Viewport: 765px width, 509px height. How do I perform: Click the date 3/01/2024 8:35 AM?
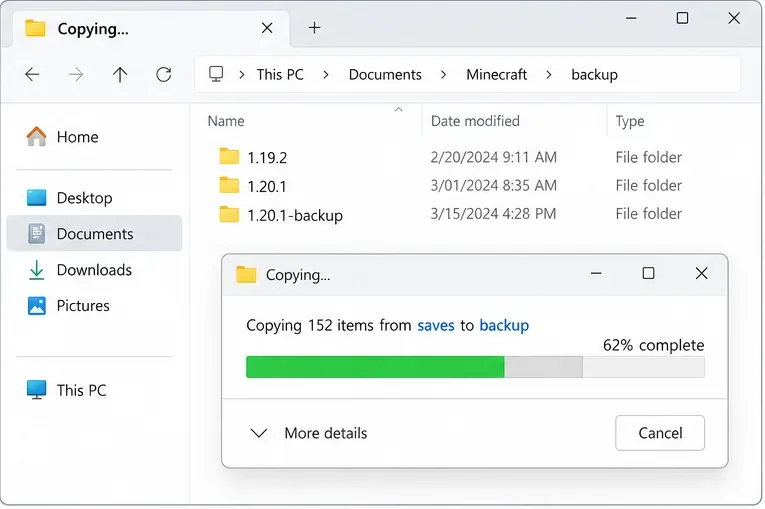click(x=493, y=185)
